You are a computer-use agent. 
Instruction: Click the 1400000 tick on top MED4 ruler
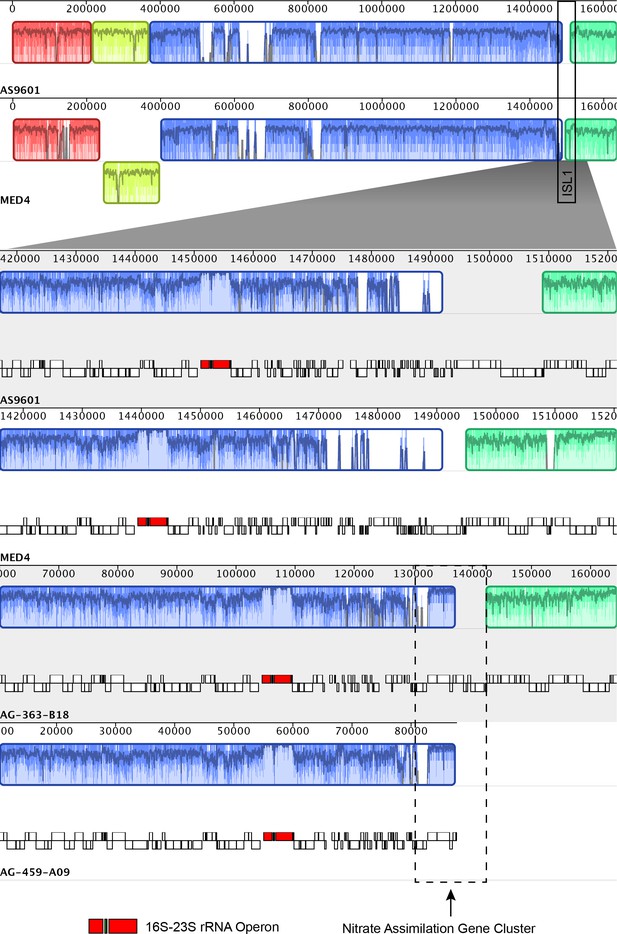pyautogui.click(x=529, y=106)
